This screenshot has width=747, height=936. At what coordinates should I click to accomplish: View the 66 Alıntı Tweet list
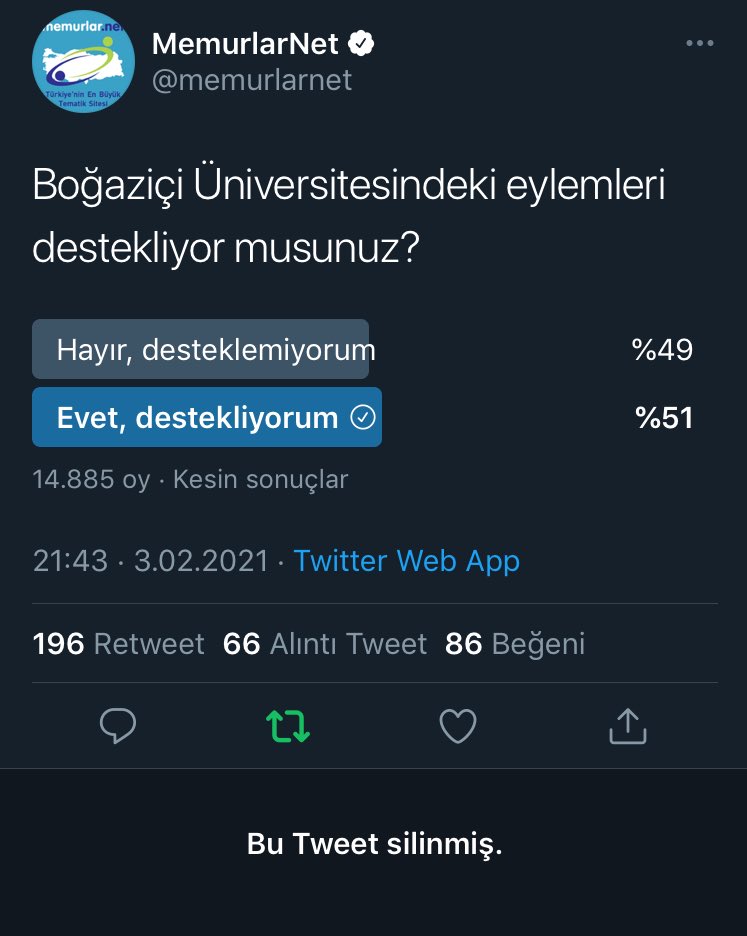click(x=324, y=643)
